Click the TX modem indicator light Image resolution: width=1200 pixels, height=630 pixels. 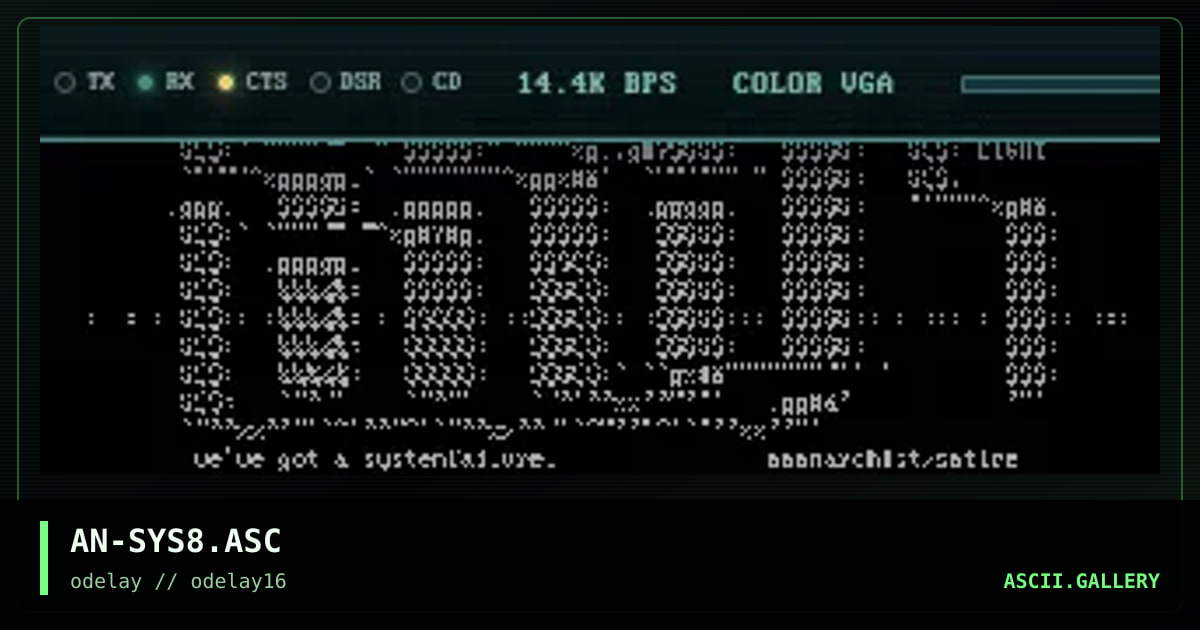point(65,83)
